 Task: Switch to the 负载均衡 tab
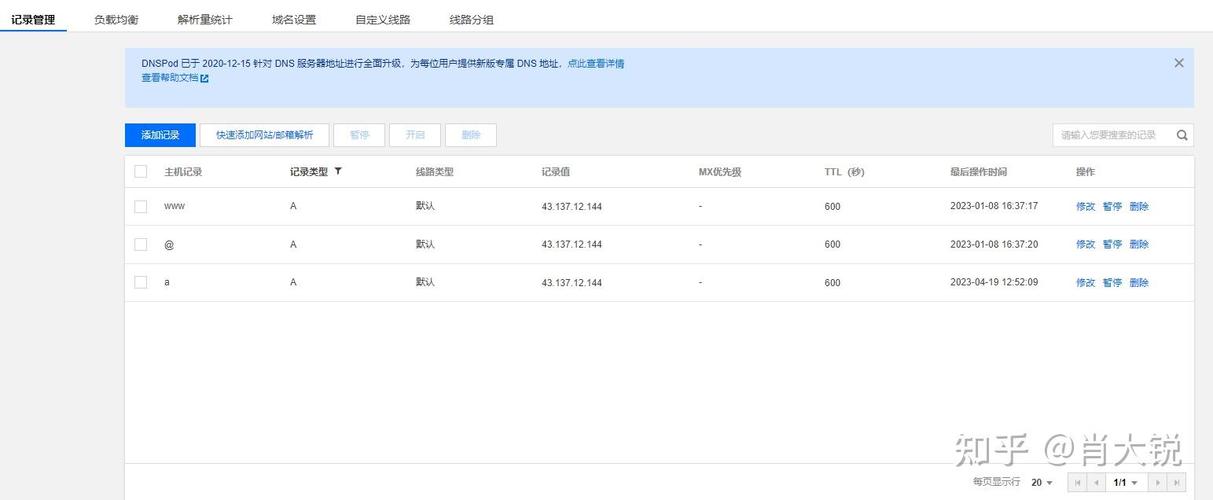coord(116,20)
